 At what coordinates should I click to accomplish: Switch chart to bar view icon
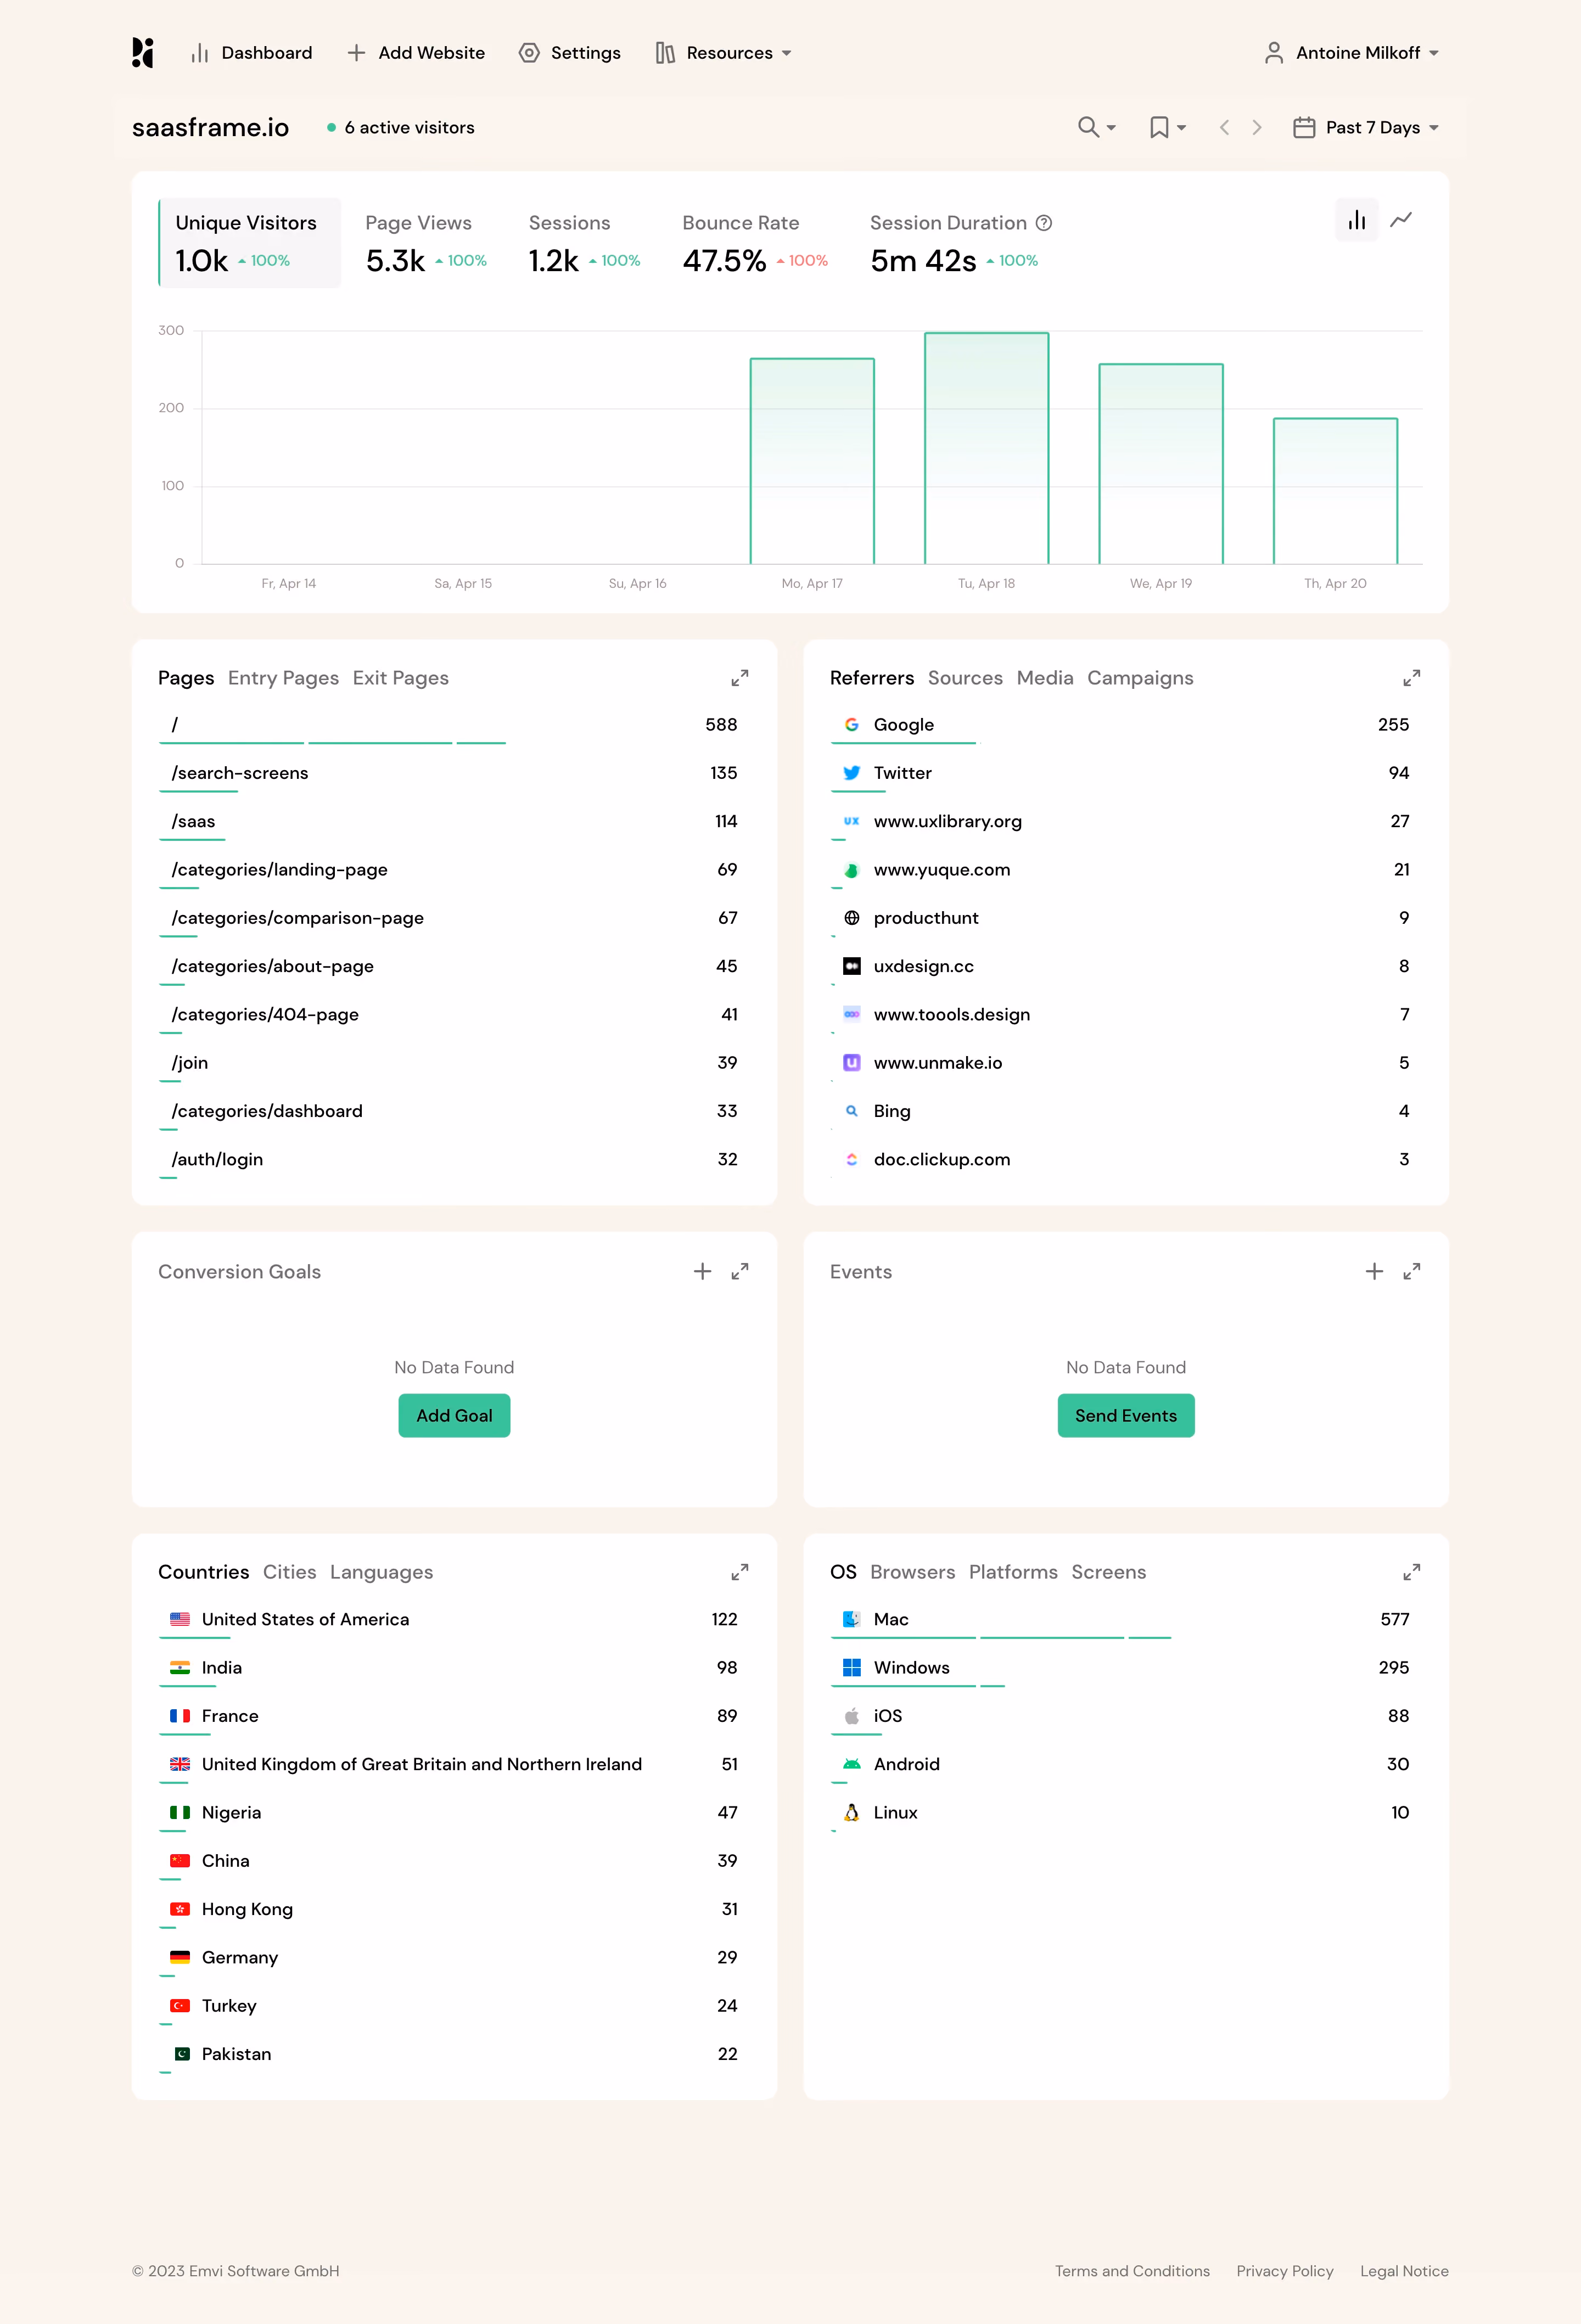click(1356, 220)
